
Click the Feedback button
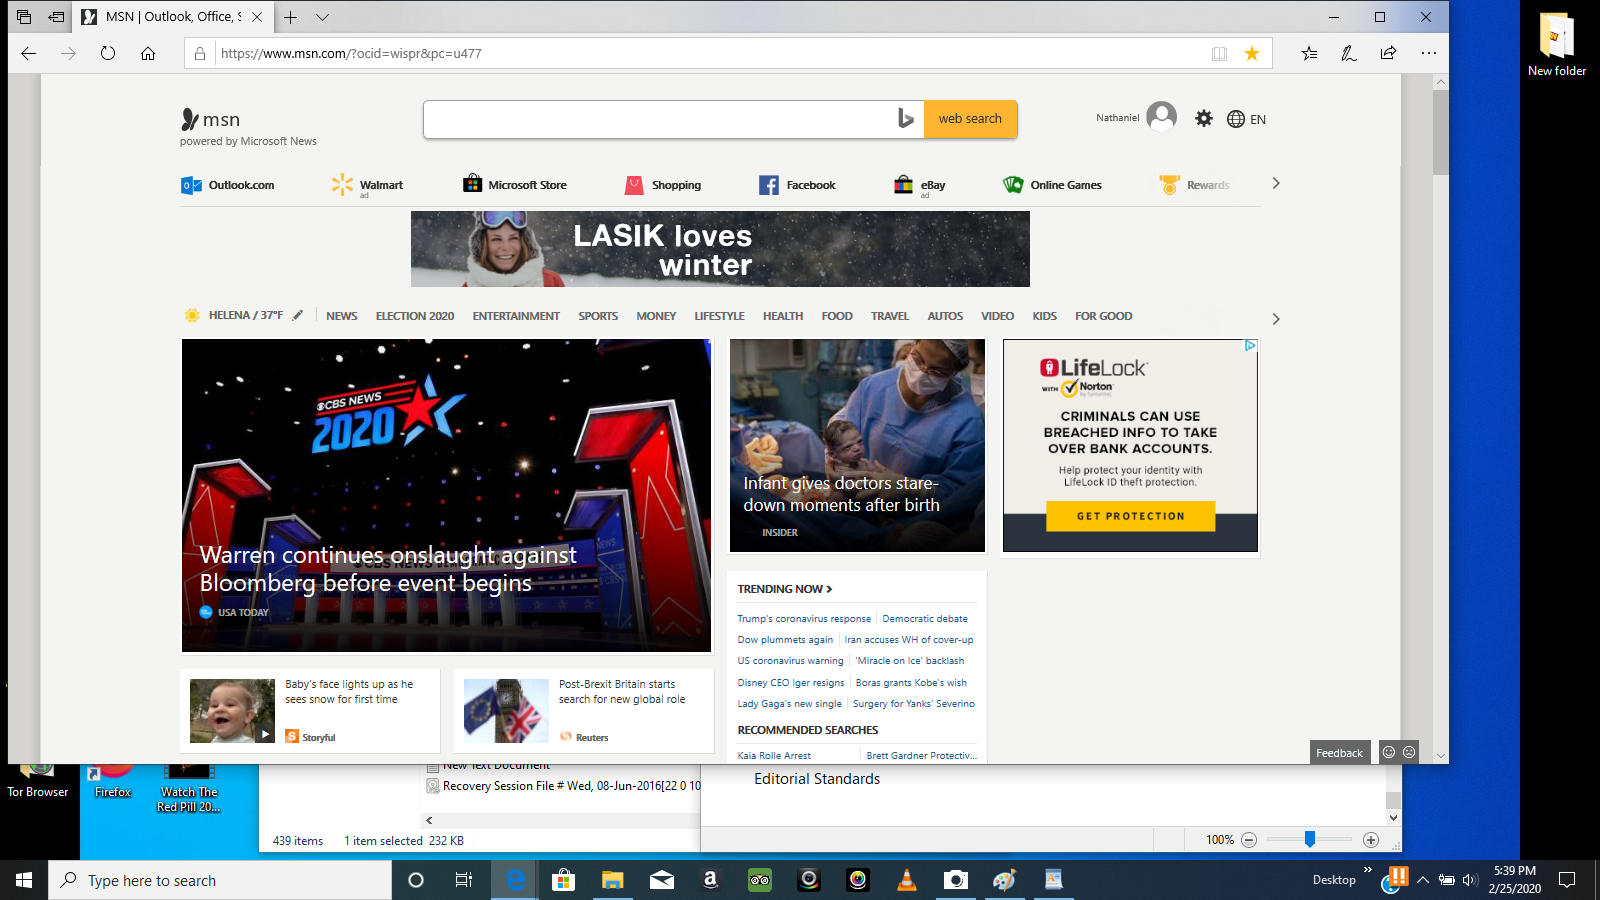click(x=1339, y=753)
